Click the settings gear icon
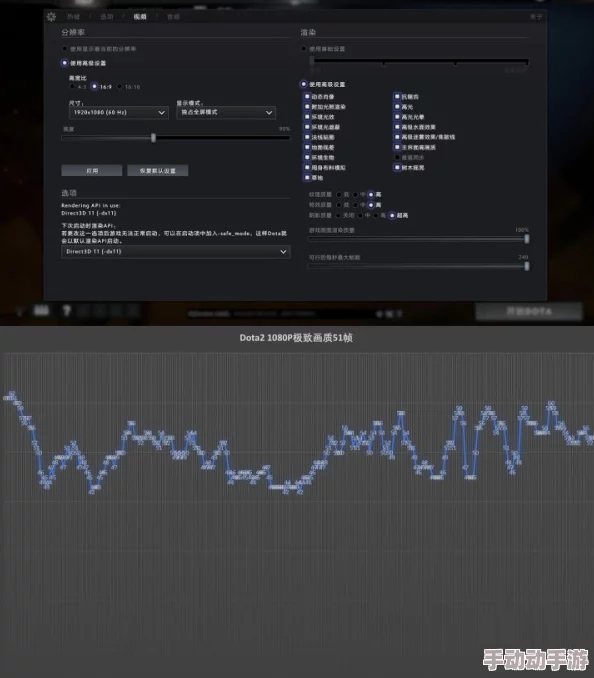Image resolution: width=594 pixels, height=678 pixels. (x=51, y=17)
